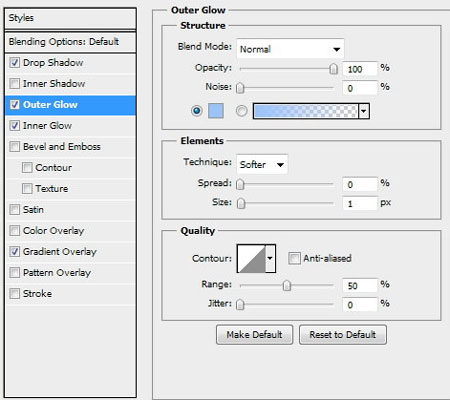Click the Size value field
The image size is (450, 400).
pyautogui.click(x=360, y=203)
